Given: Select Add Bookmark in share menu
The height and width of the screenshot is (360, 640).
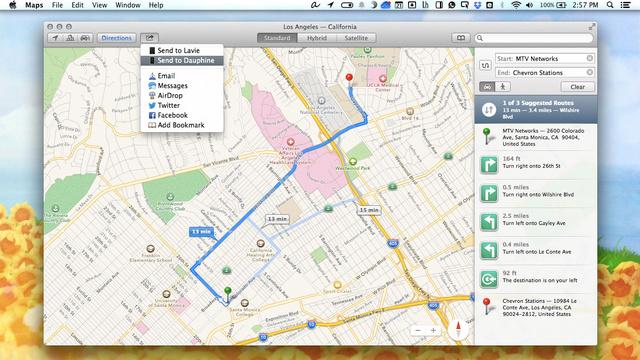Looking at the screenshot, I should tap(182, 125).
